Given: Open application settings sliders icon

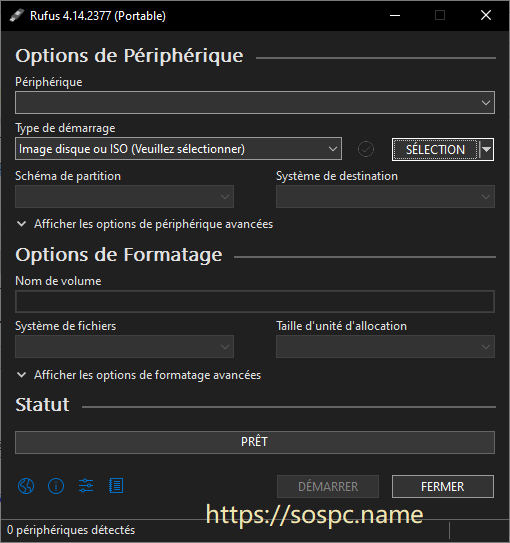Looking at the screenshot, I should point(86,486).
